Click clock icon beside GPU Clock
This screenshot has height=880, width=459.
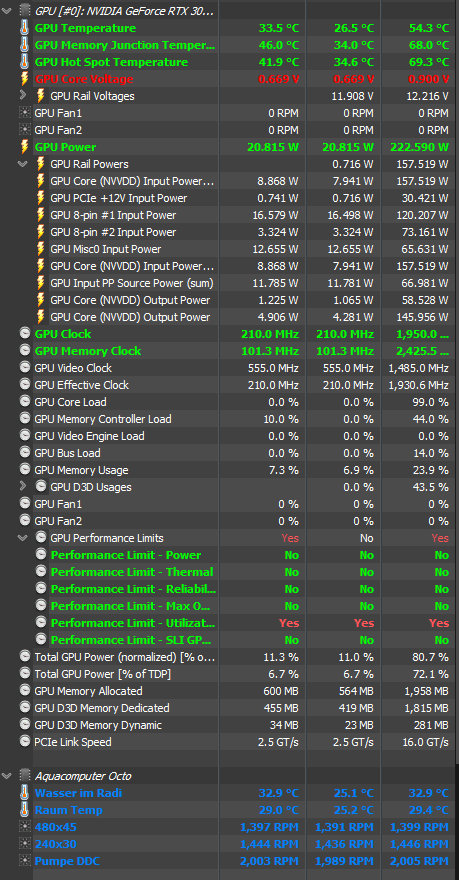[x=25, y=334]
